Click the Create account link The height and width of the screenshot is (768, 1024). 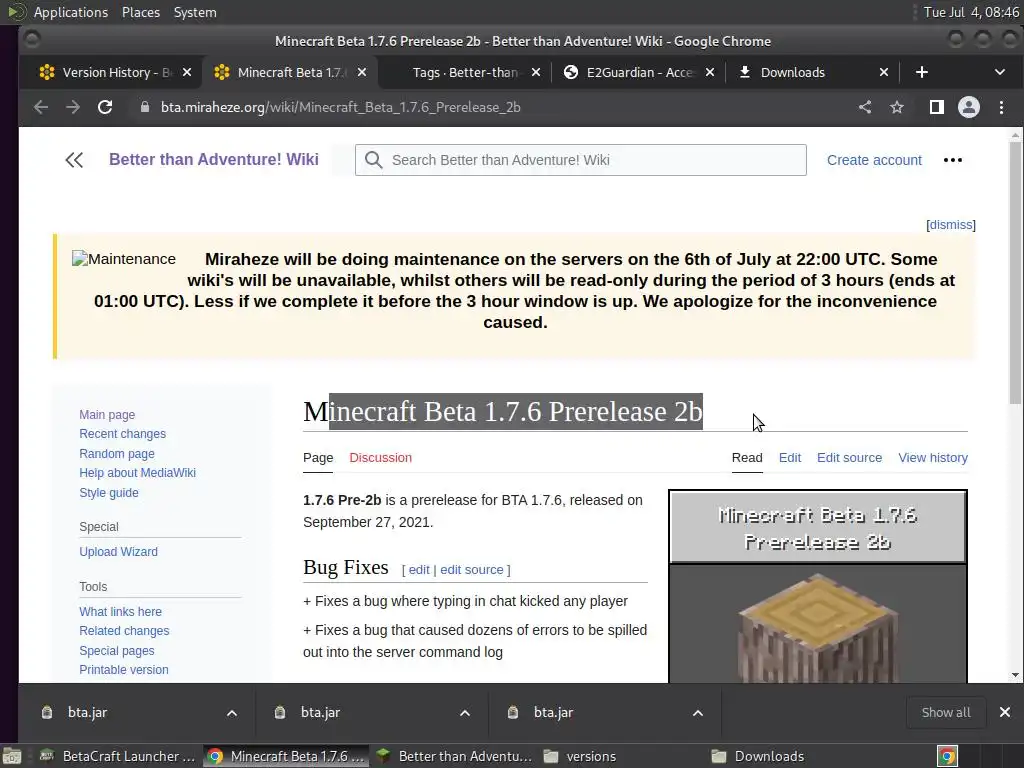coord(874,160)
